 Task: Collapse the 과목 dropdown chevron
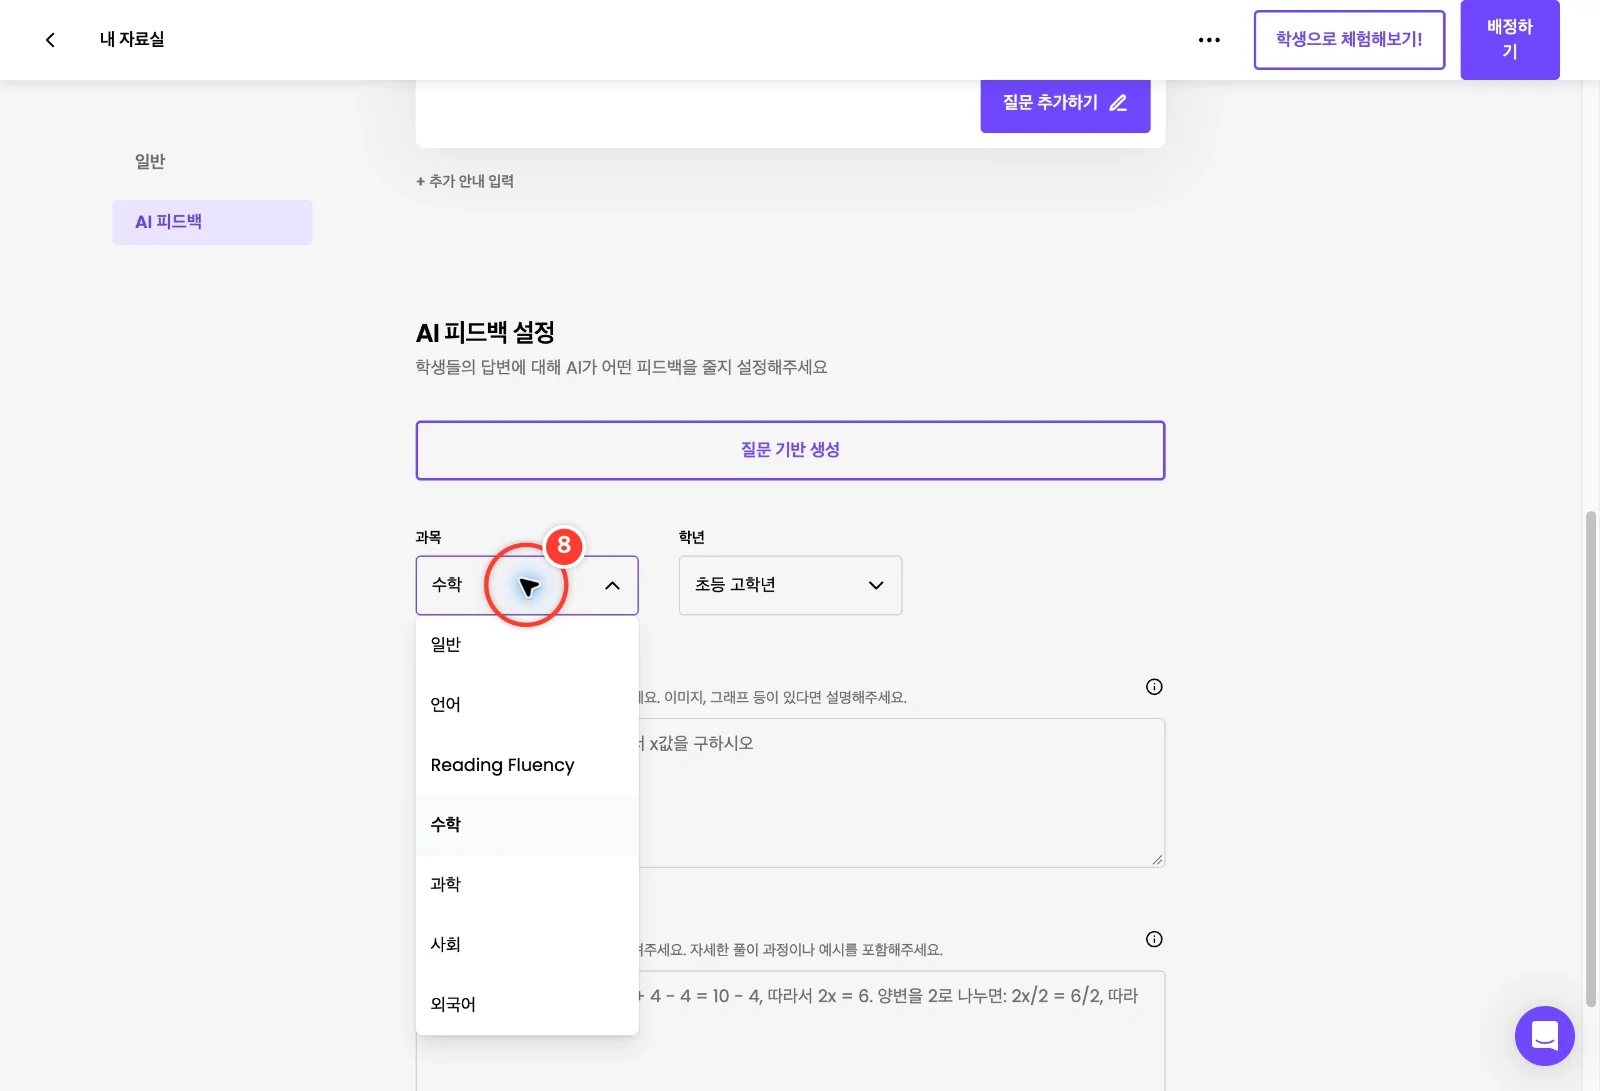(612, 585)
